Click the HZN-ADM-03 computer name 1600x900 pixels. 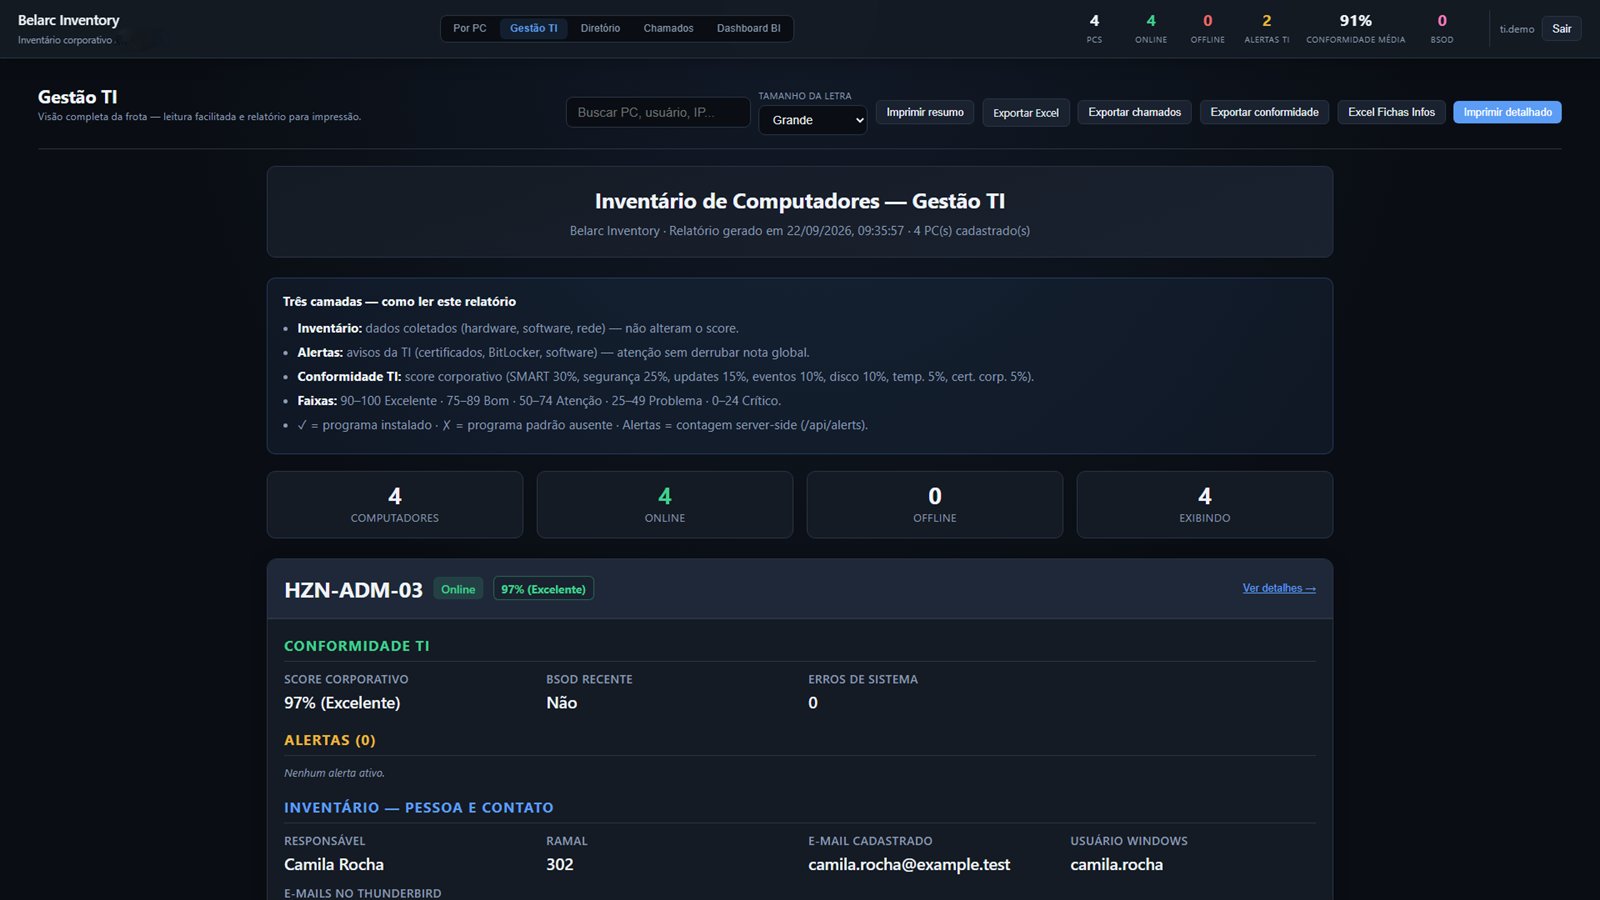353,590
